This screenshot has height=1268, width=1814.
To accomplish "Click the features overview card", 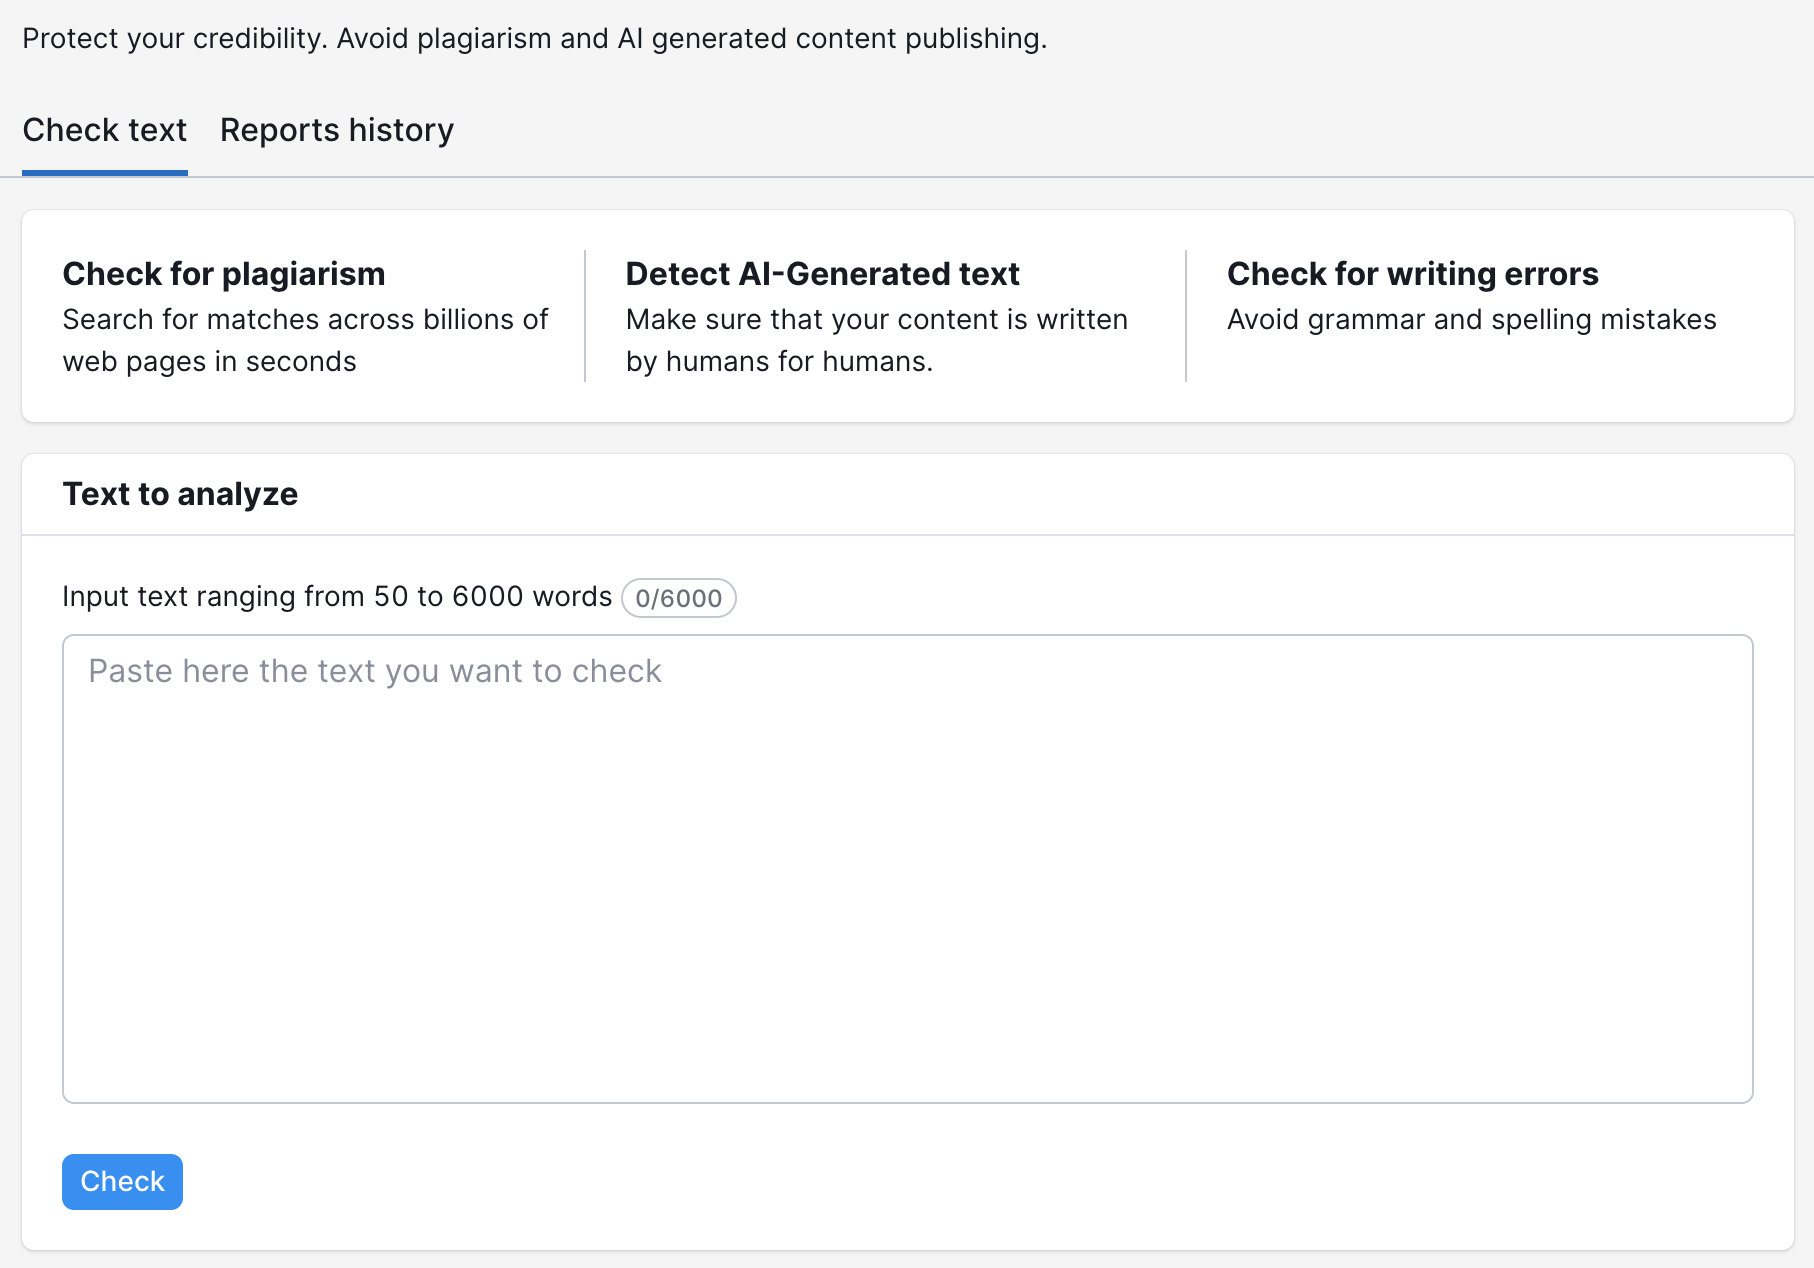I will [907, 315].
